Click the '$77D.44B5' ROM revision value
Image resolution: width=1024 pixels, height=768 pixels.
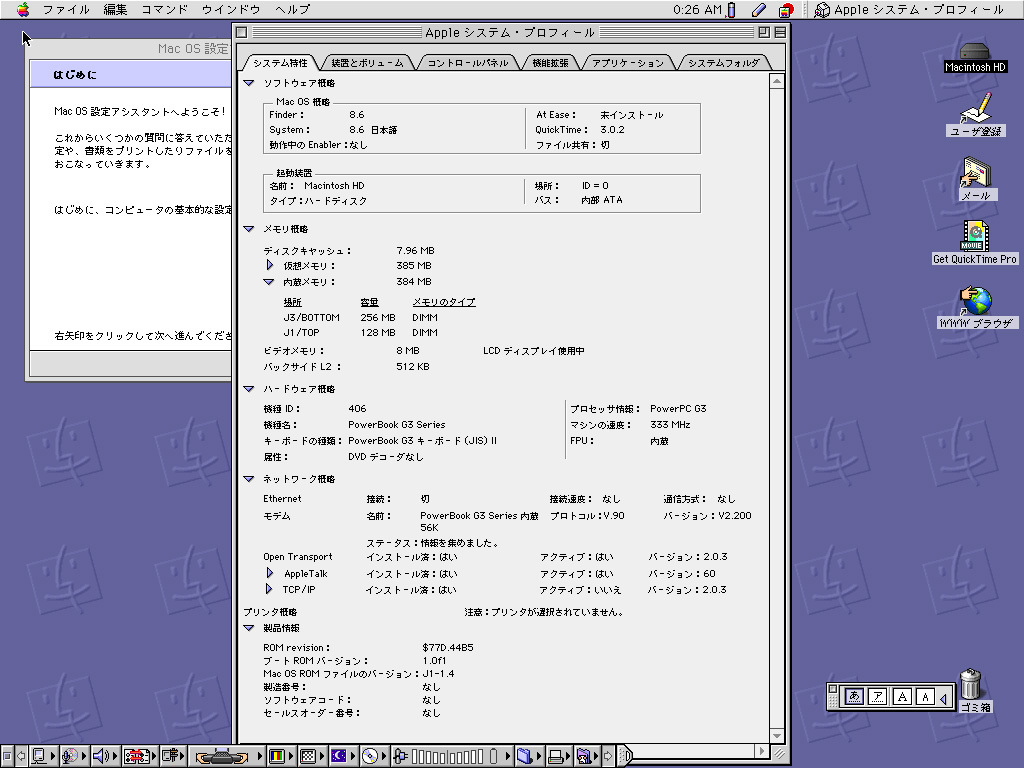pos(448,647)
